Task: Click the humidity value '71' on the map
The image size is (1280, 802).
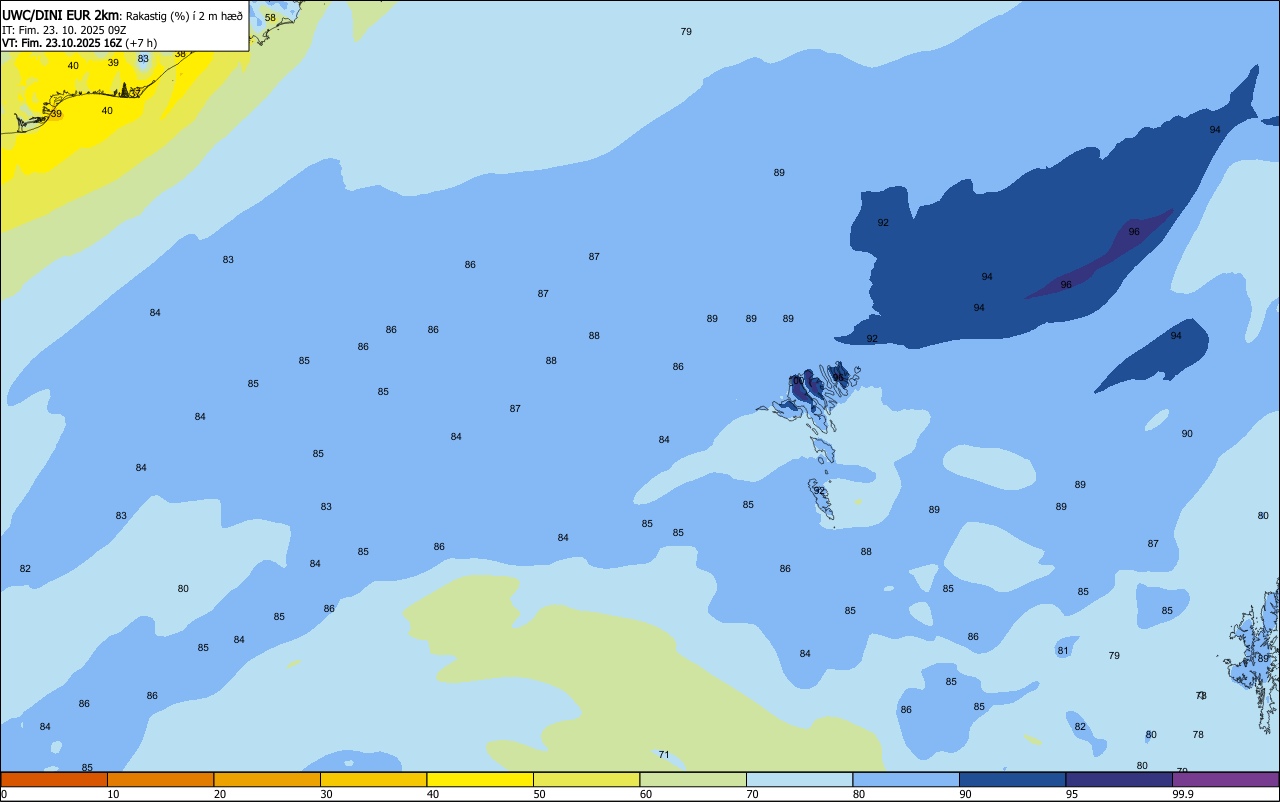Action: [x=664, y=755]
